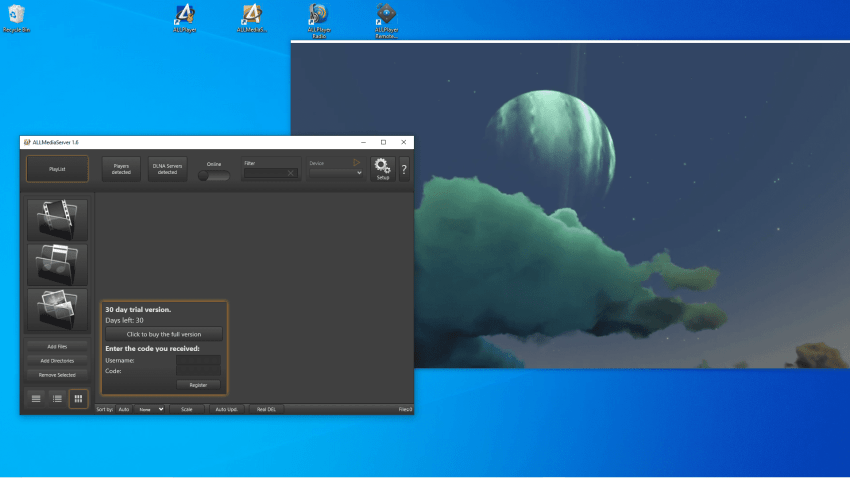Switch to wide rows list view
The height and width of the screenshot is (478, 850).
point(36,399)
